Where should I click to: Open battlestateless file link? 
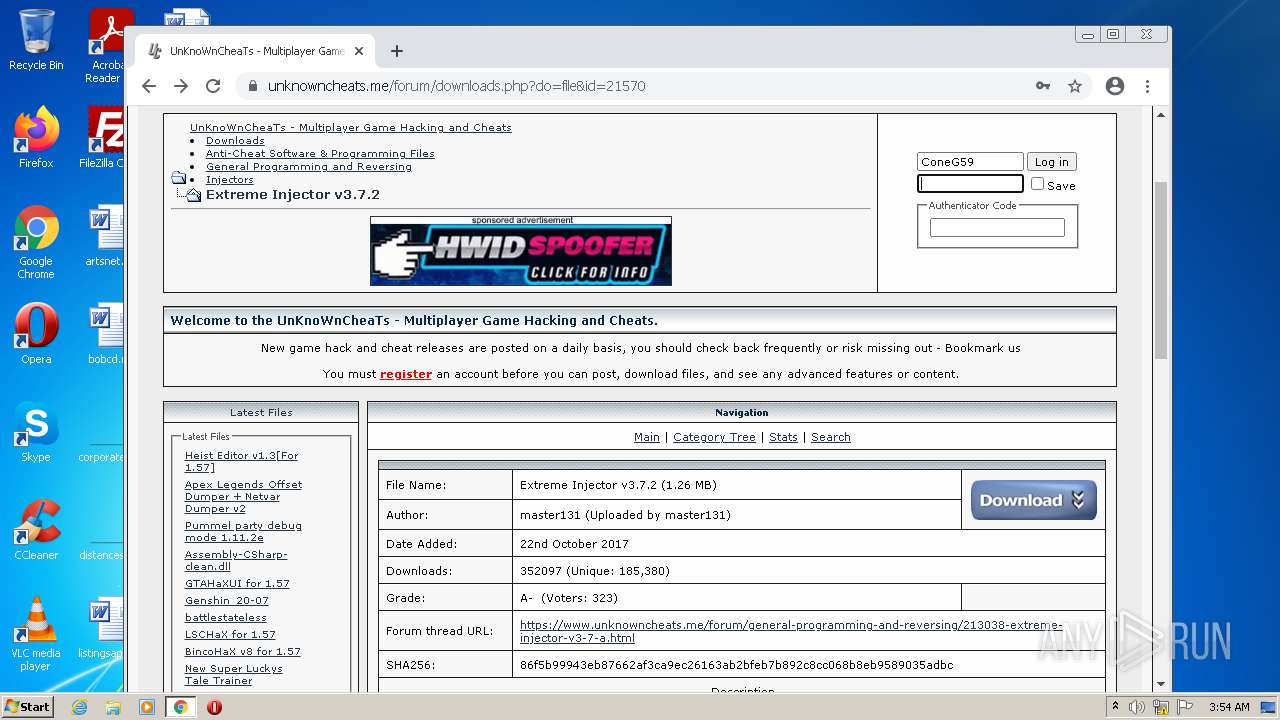(x=226, y=617)
